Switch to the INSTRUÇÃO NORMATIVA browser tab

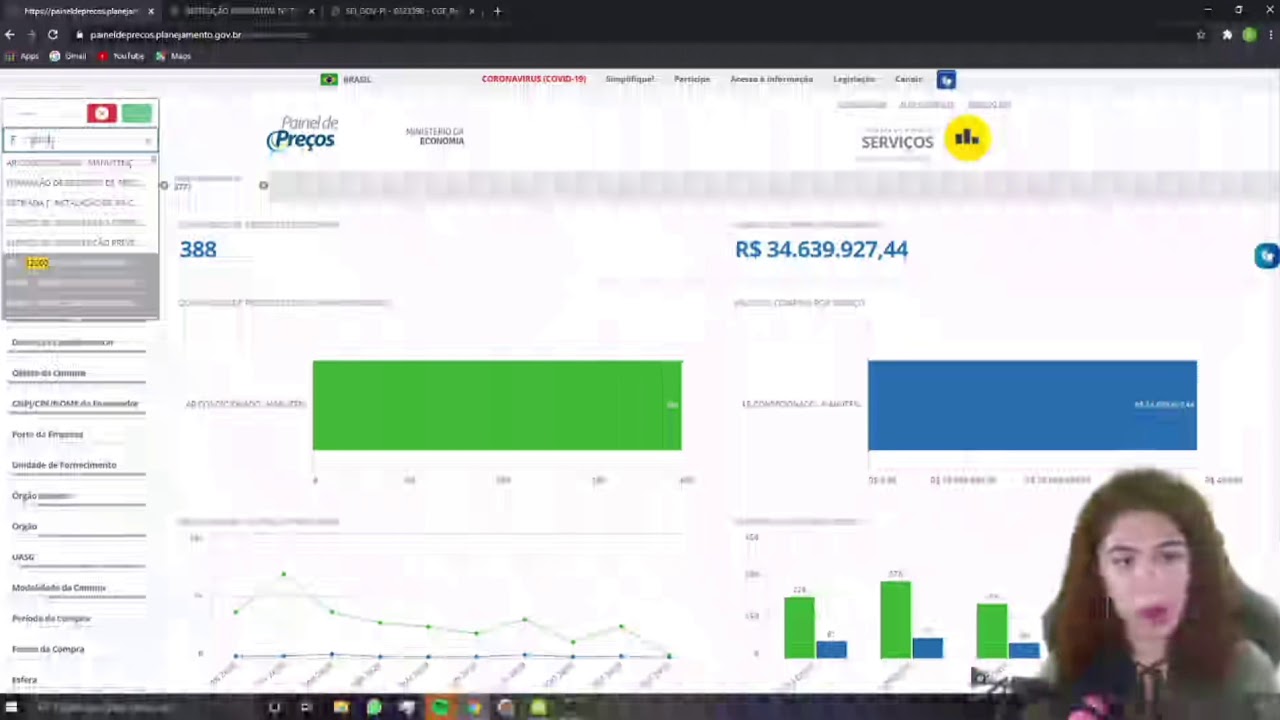(x=240, y=11)
